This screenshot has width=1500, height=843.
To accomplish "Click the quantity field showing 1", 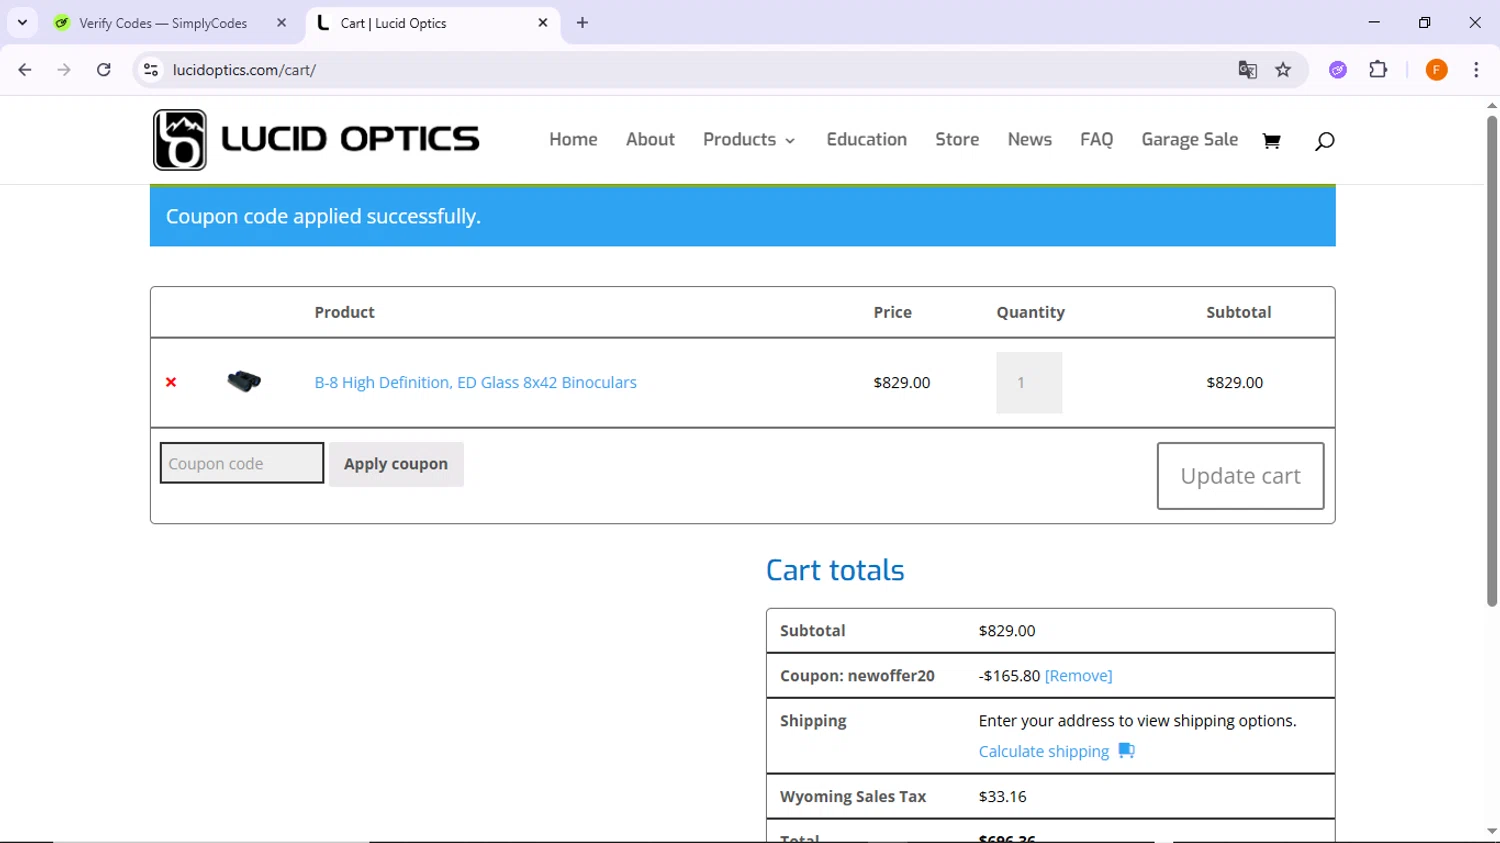I will pos(1029,383).
